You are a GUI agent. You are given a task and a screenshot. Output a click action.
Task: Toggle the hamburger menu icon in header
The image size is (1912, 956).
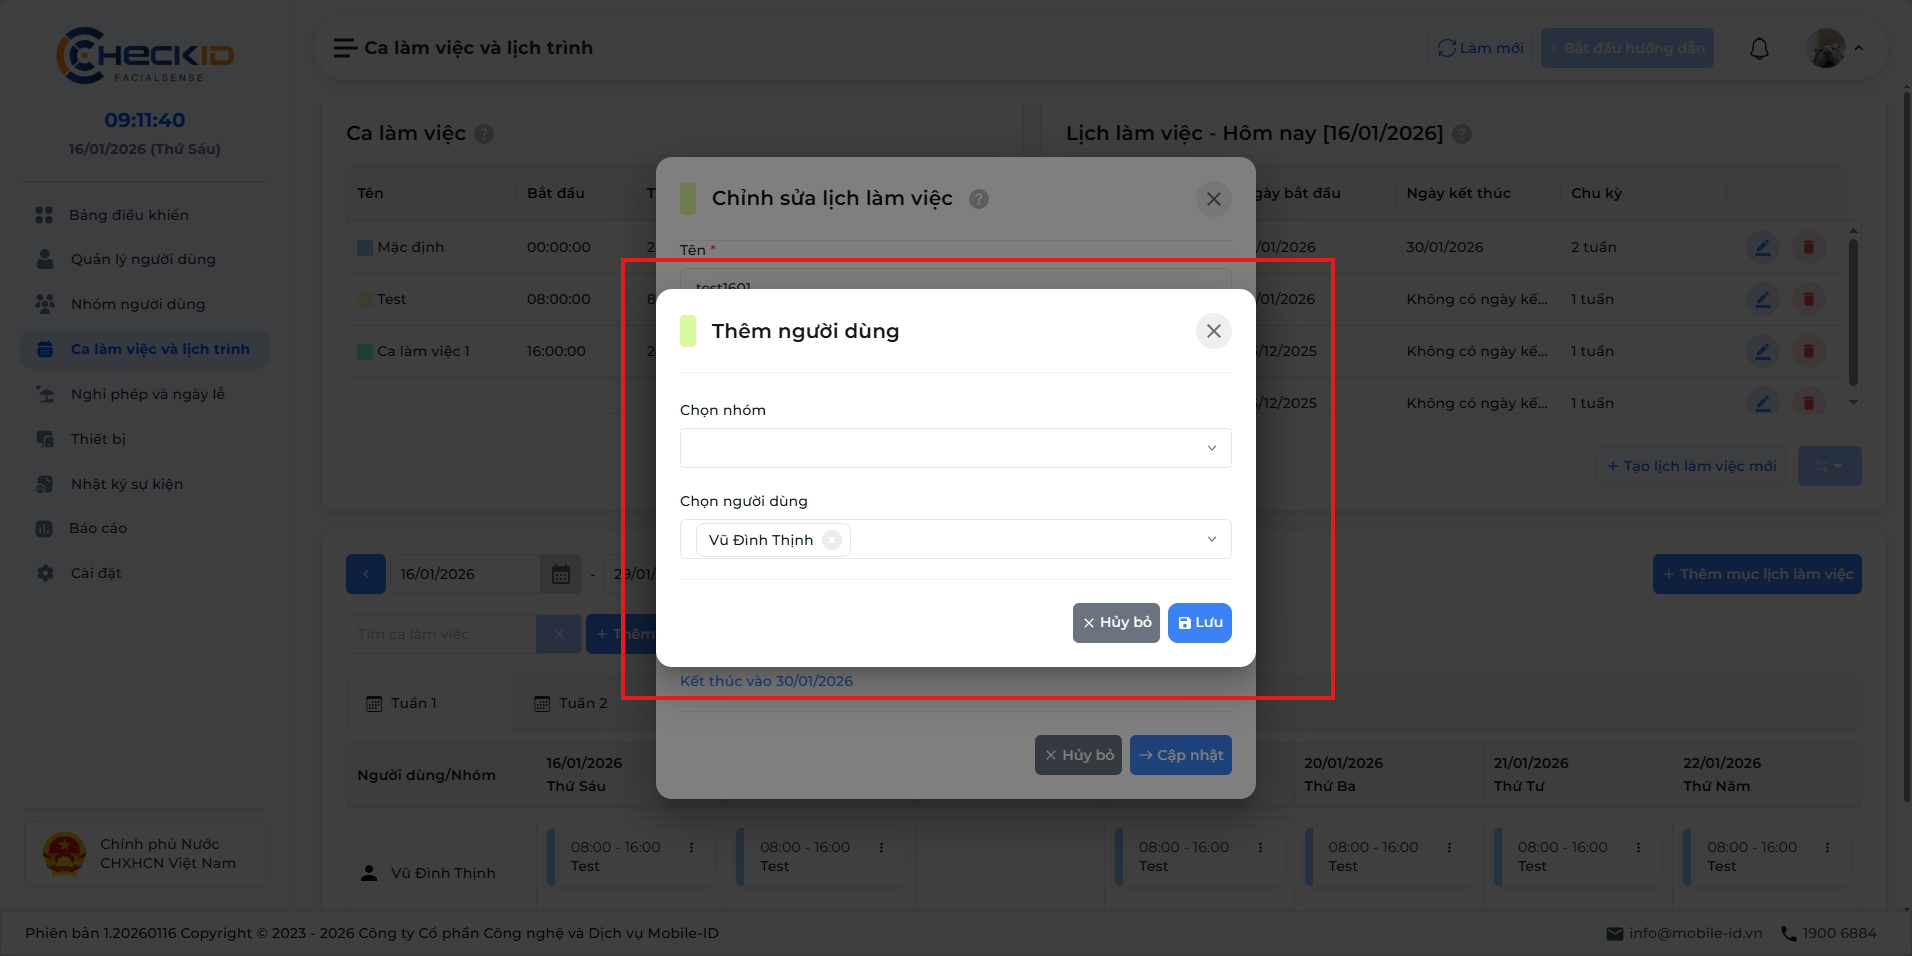(x=345, y=48)
